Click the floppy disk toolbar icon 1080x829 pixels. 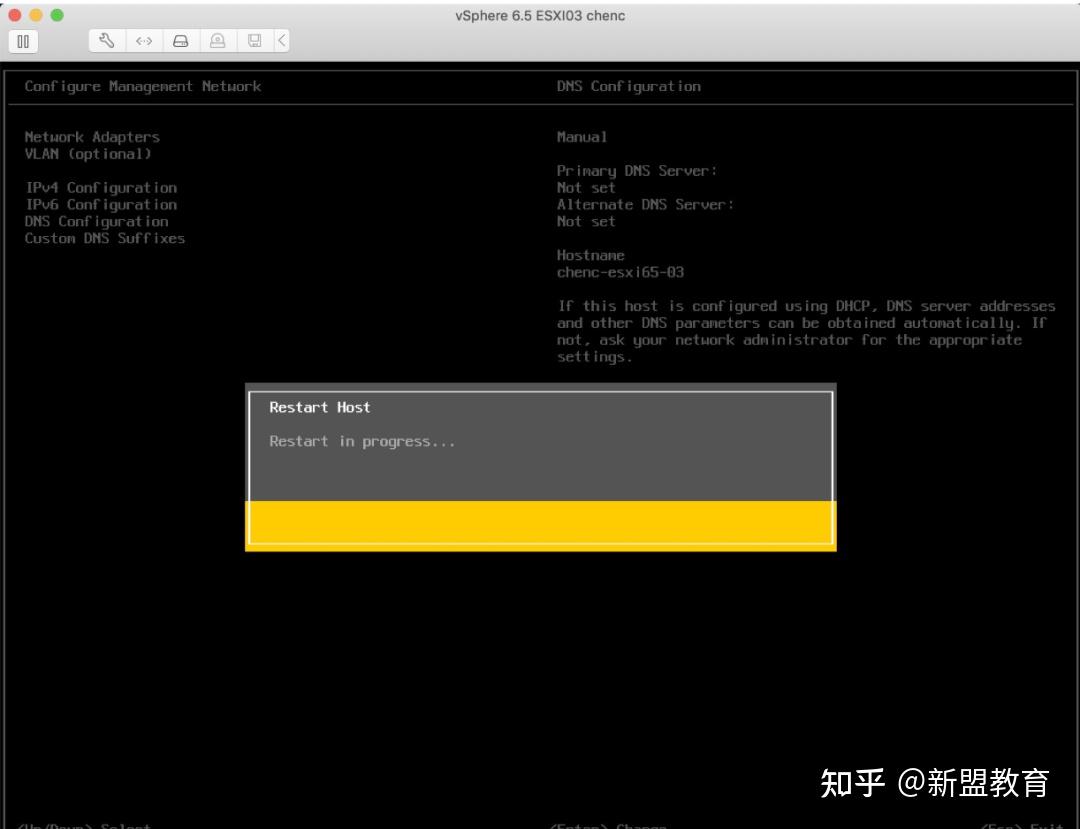coord(256,41)
